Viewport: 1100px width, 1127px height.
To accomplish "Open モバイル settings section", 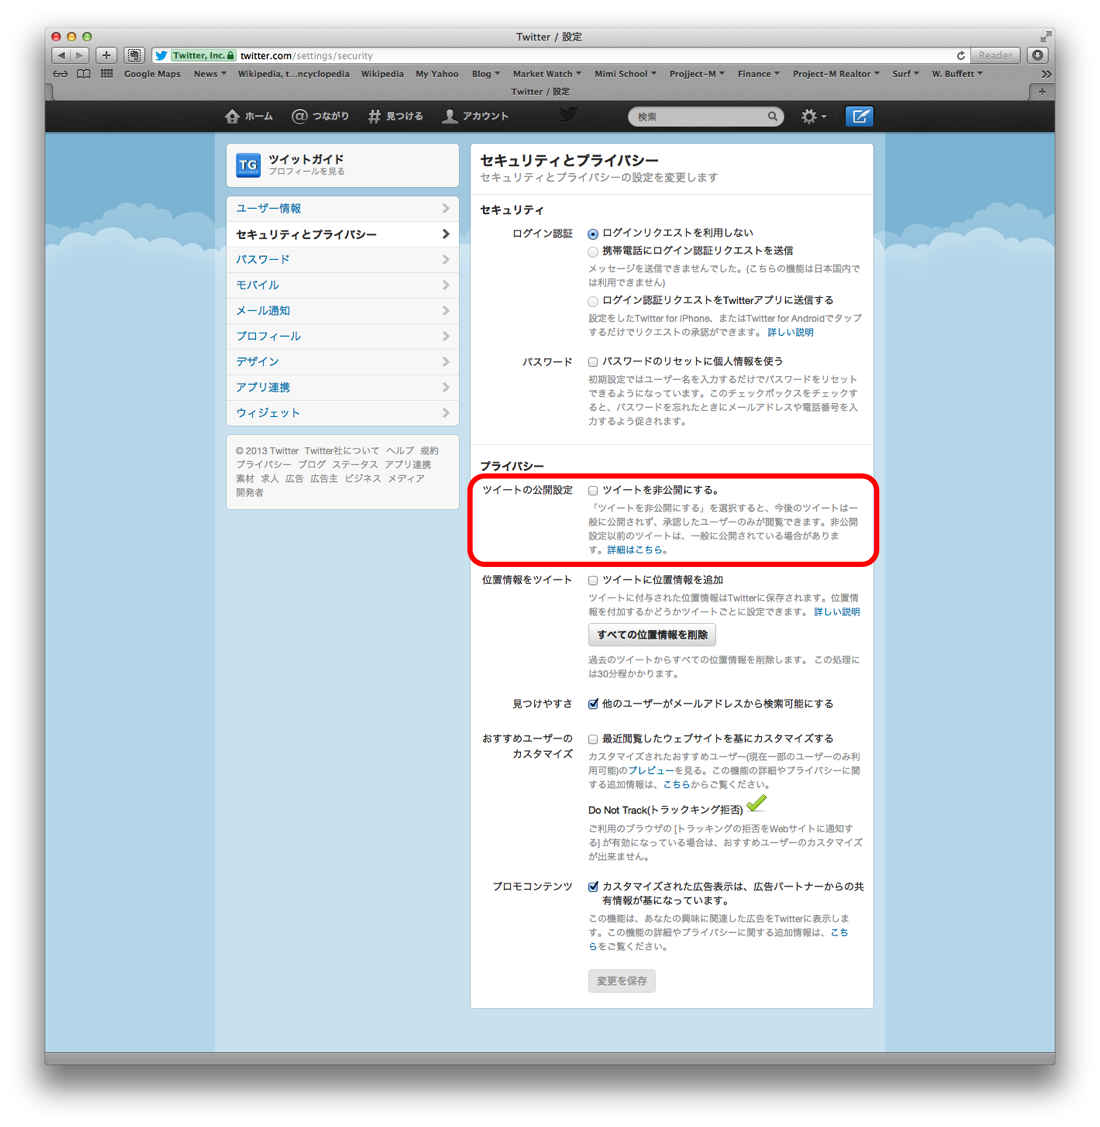I will 343,285.
